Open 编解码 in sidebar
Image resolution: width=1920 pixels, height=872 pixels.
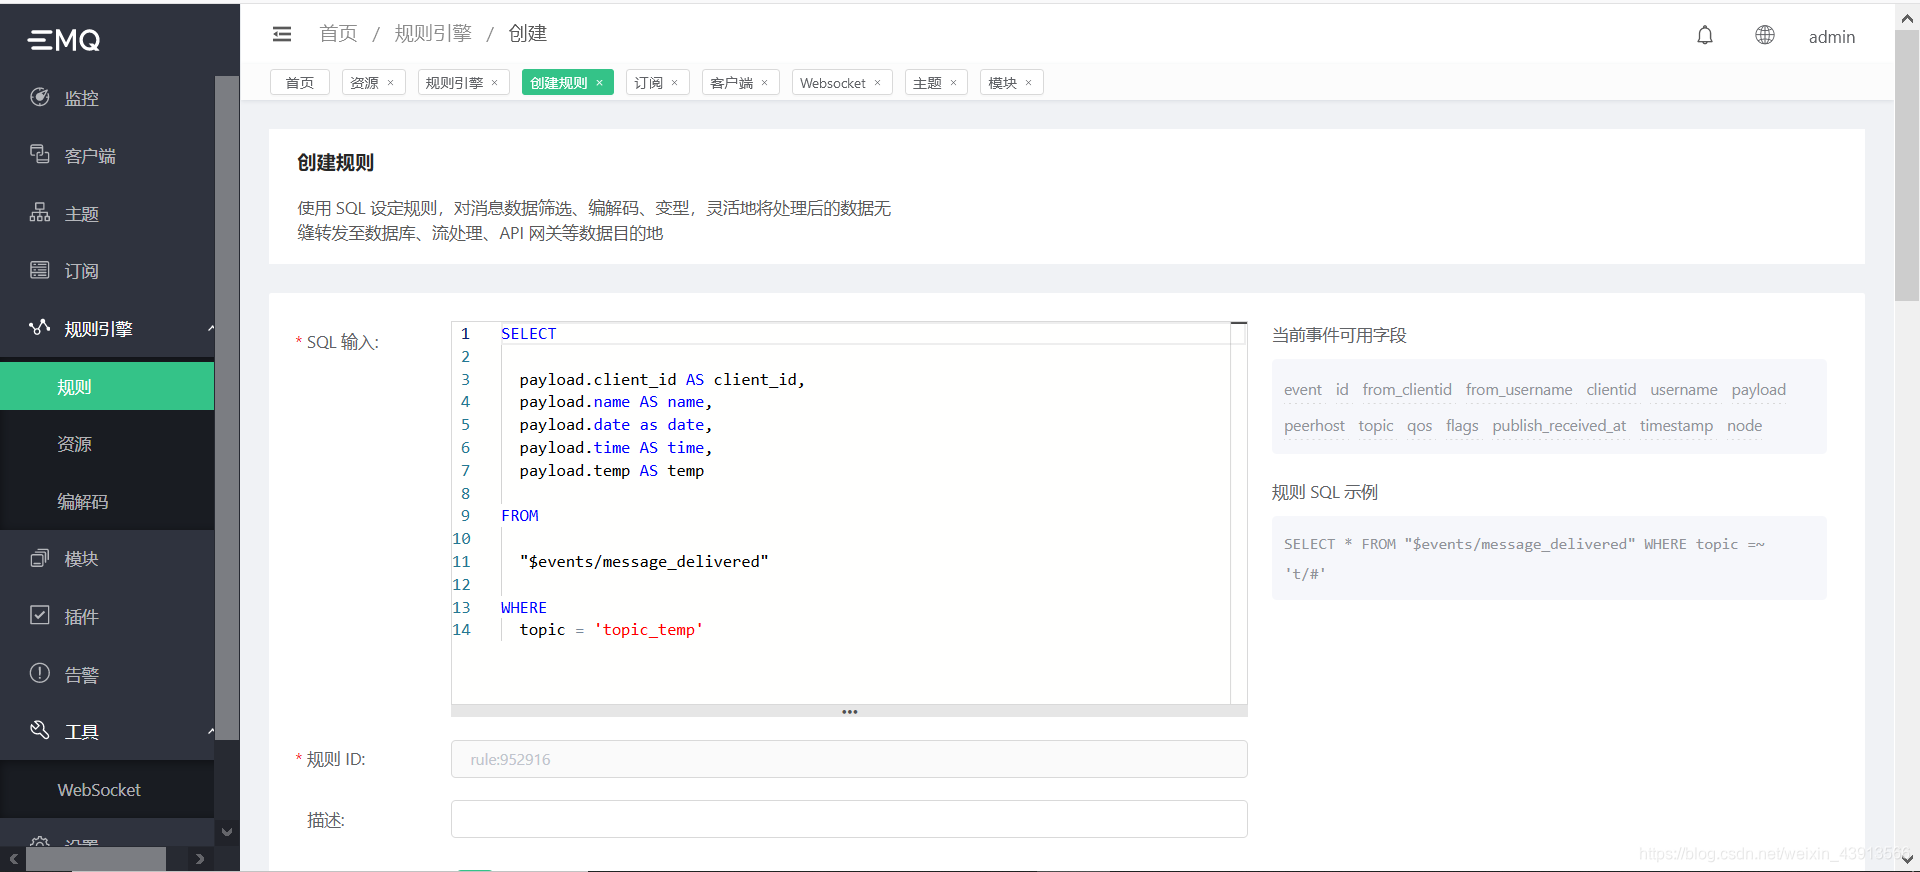tap(107, 502)
